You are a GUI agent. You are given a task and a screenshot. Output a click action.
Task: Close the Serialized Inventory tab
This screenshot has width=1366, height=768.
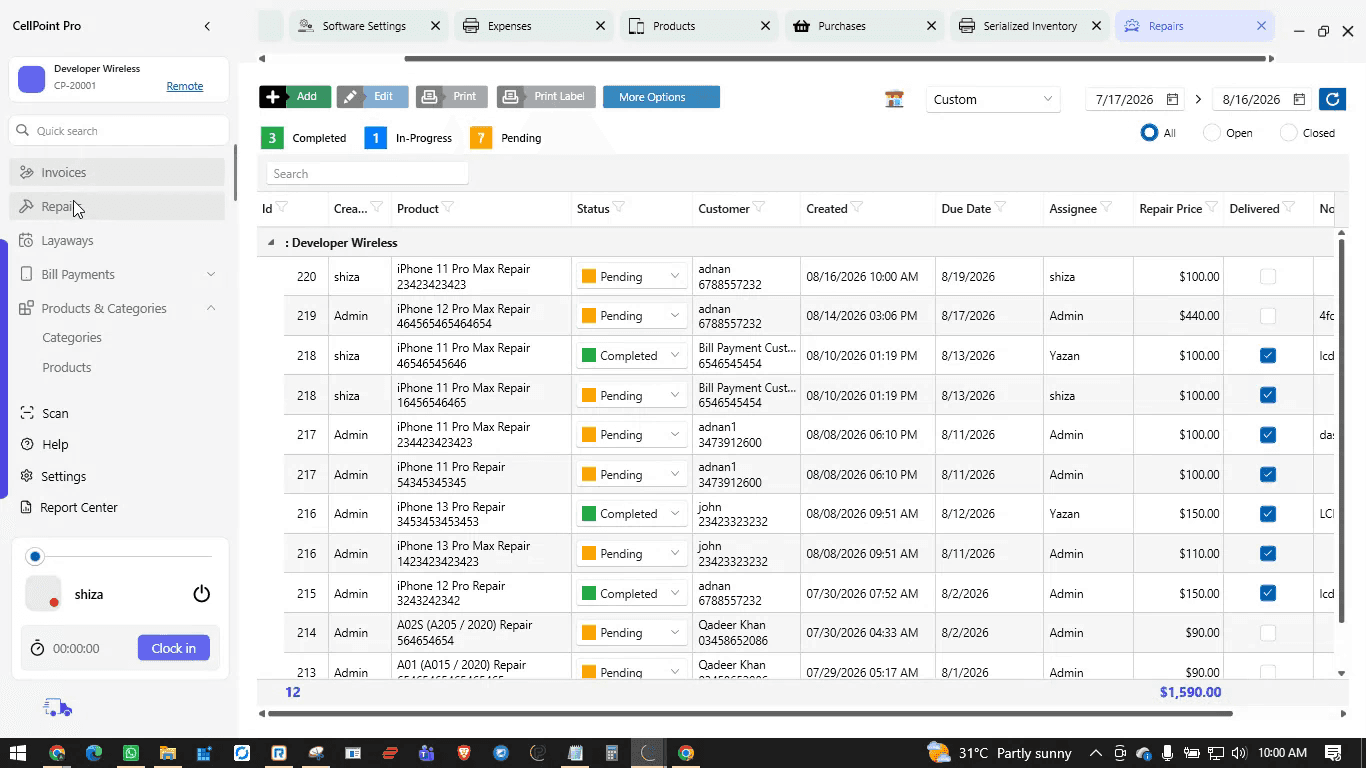click(1096, 26)
